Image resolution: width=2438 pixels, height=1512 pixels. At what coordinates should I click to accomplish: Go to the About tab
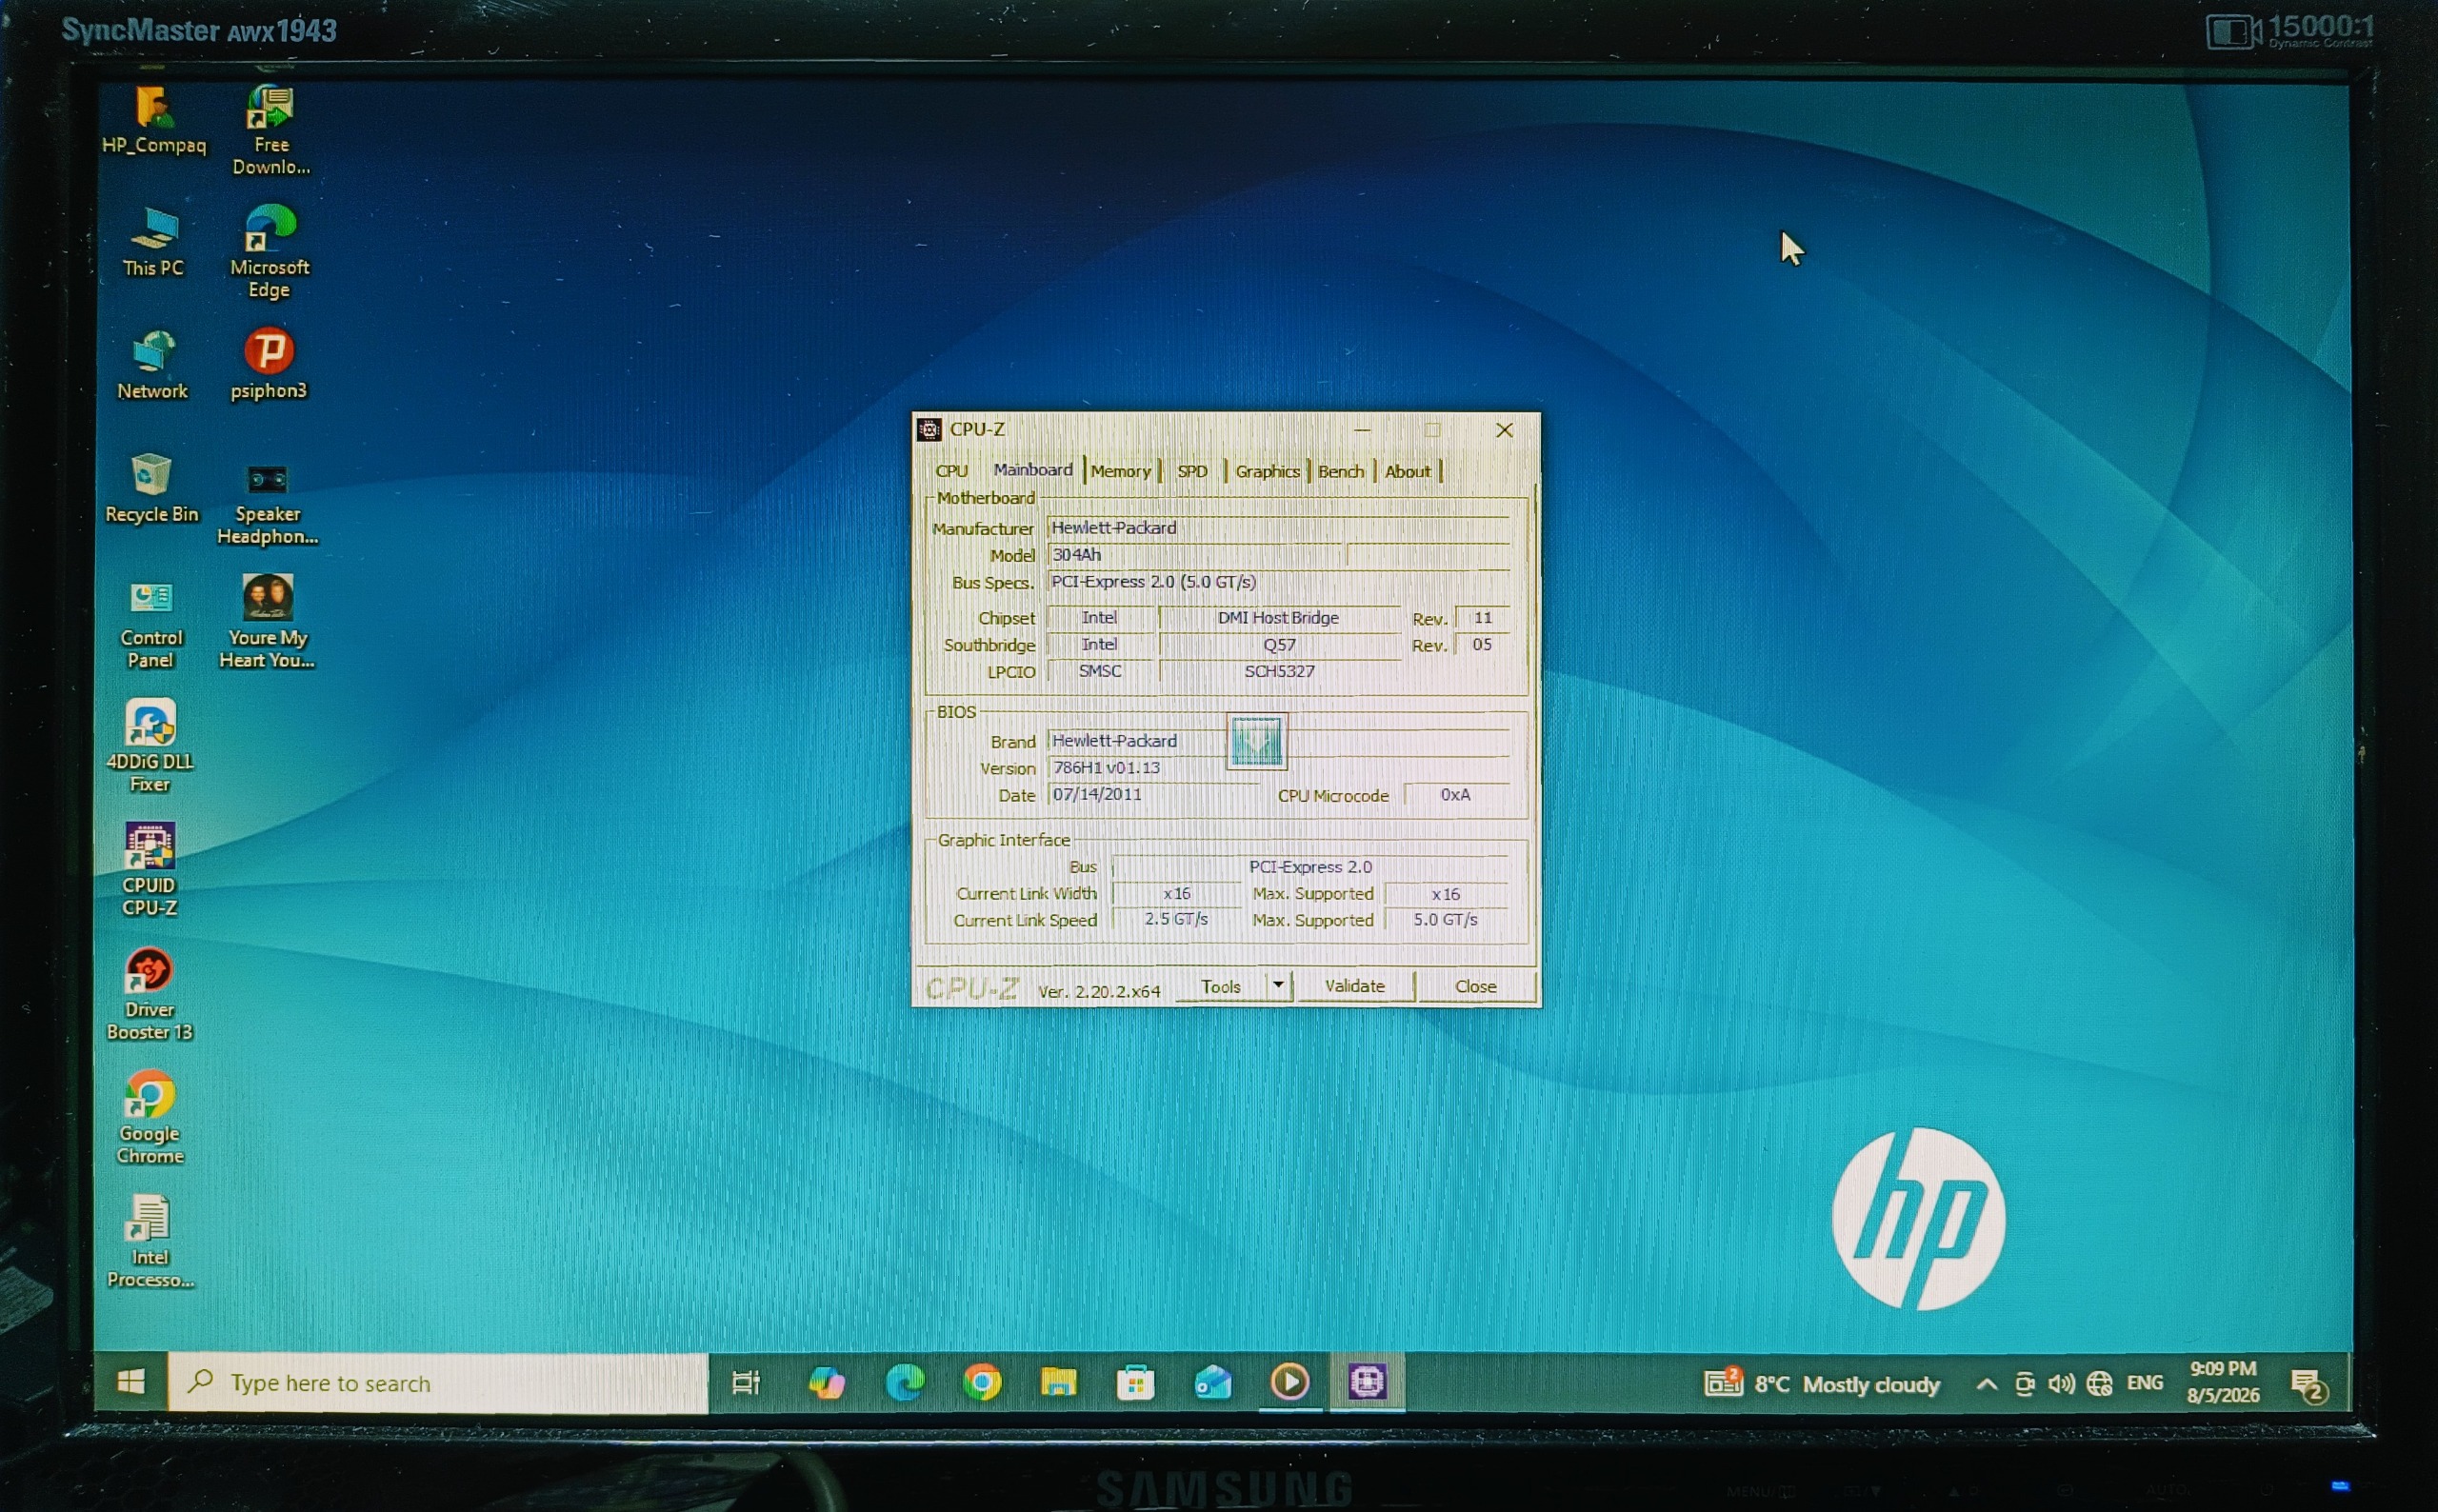[1407, 471]
